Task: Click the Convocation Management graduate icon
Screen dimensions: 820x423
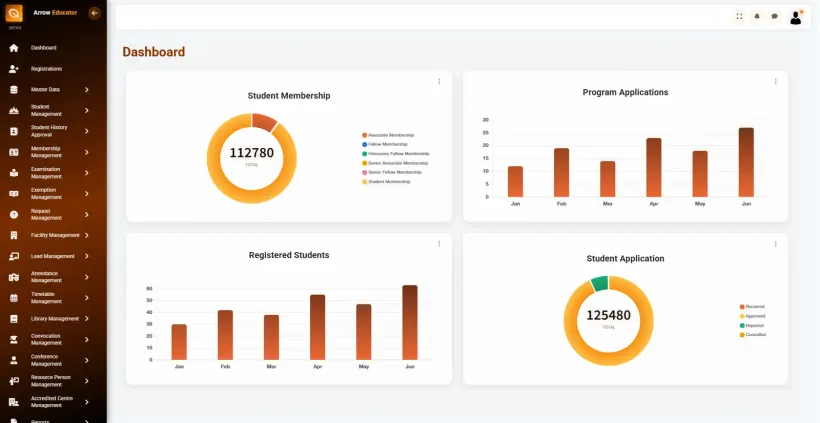Action: (x=14, y=339)
